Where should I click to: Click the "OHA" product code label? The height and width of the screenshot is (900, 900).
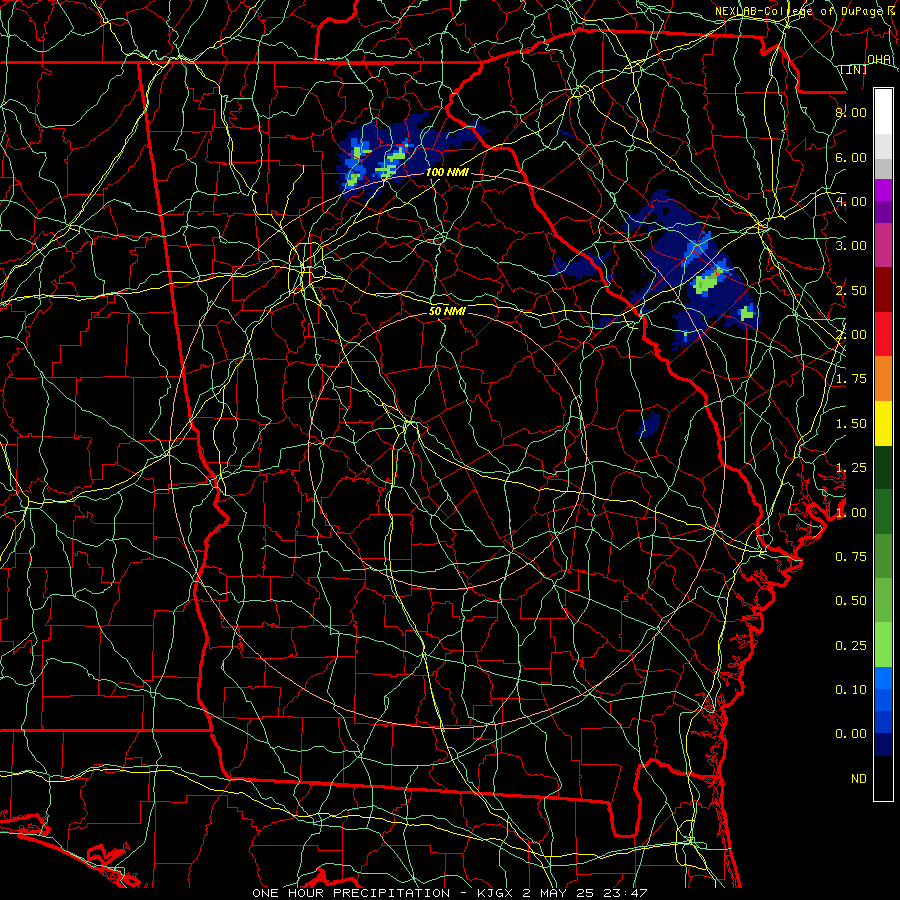tap(879, 60)
